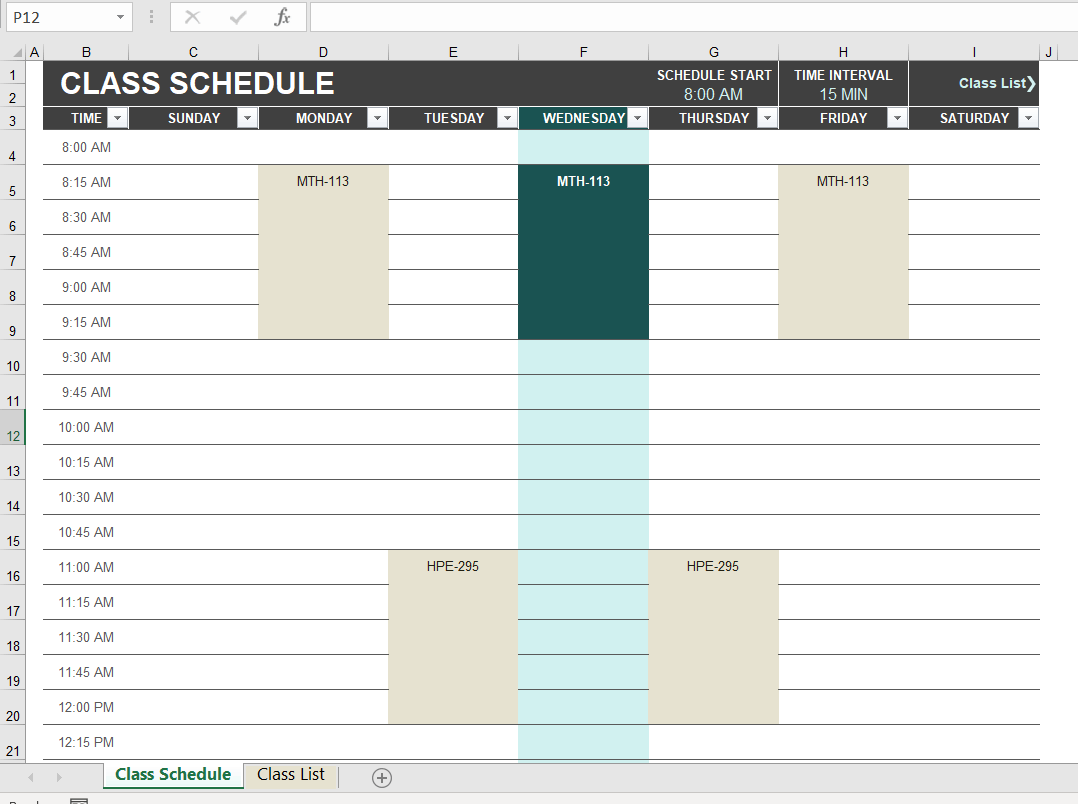Click the left sheet navigation arrow

[x=30, y=776]
